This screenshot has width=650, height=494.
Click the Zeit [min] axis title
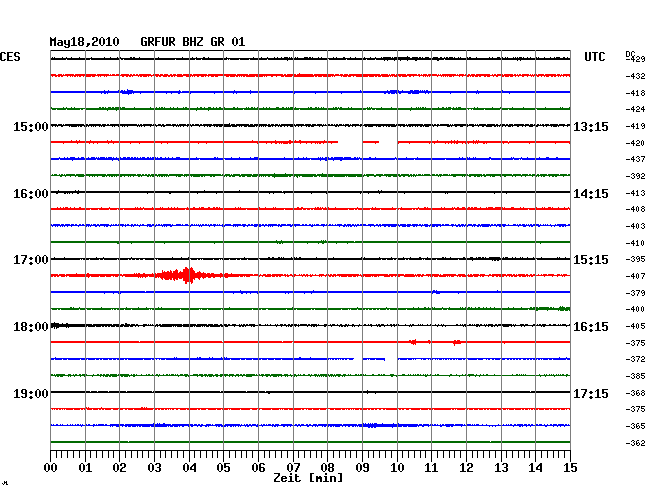308,478
